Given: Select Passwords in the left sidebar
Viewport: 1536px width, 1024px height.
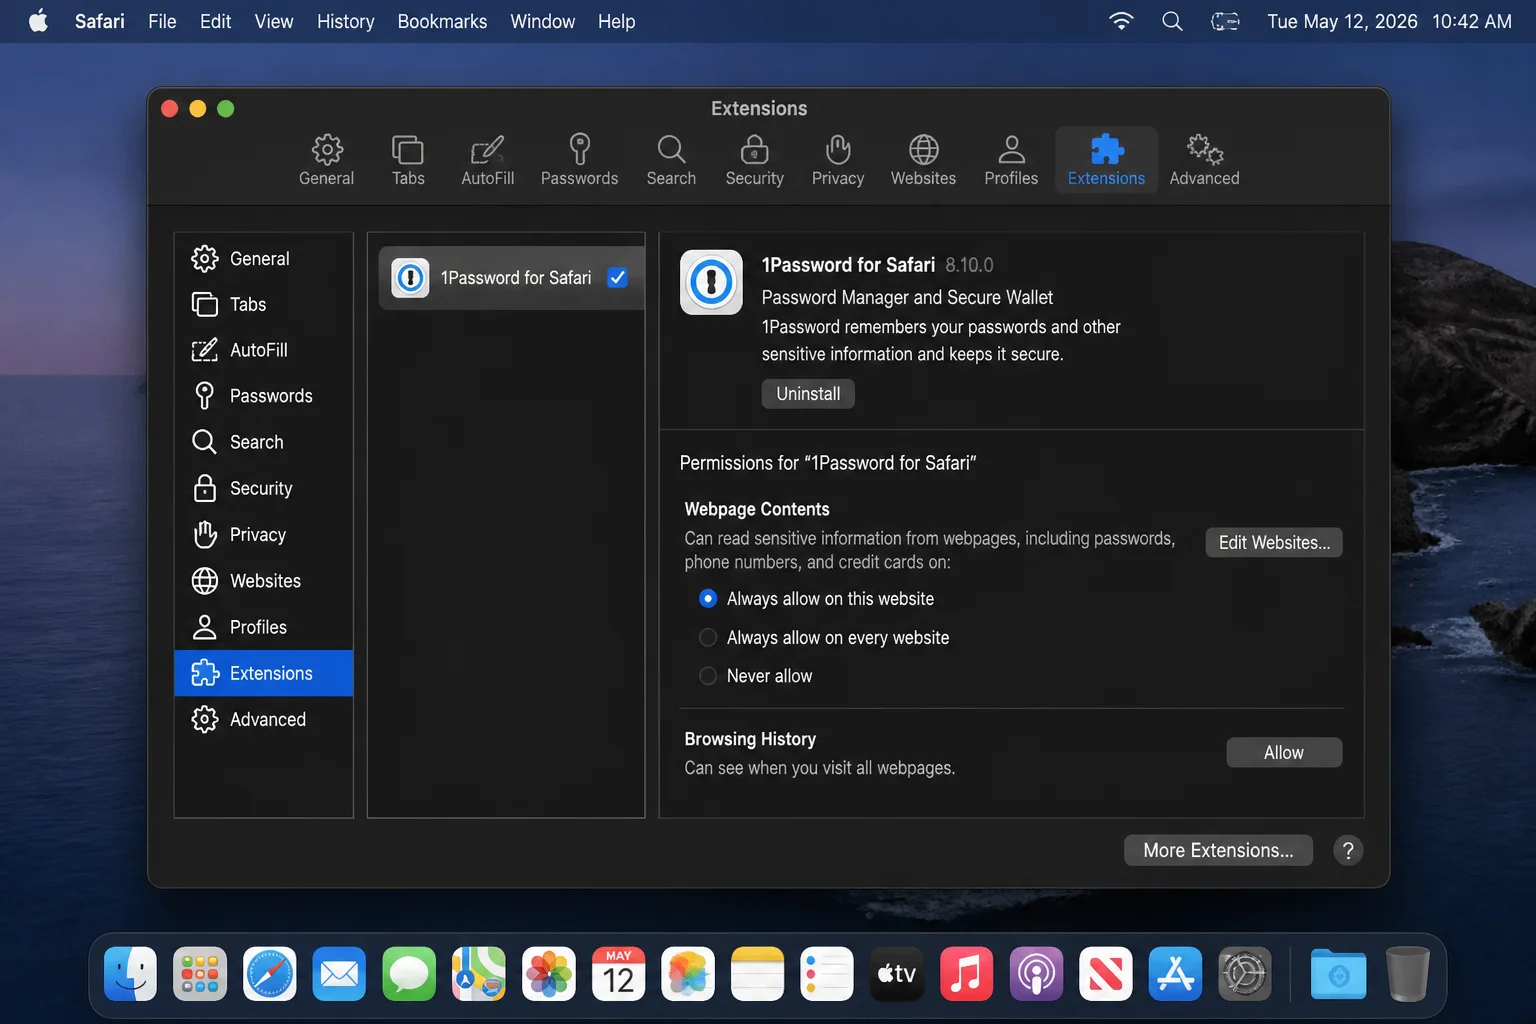Looking at the screenshot, I should tap(264, 396).
